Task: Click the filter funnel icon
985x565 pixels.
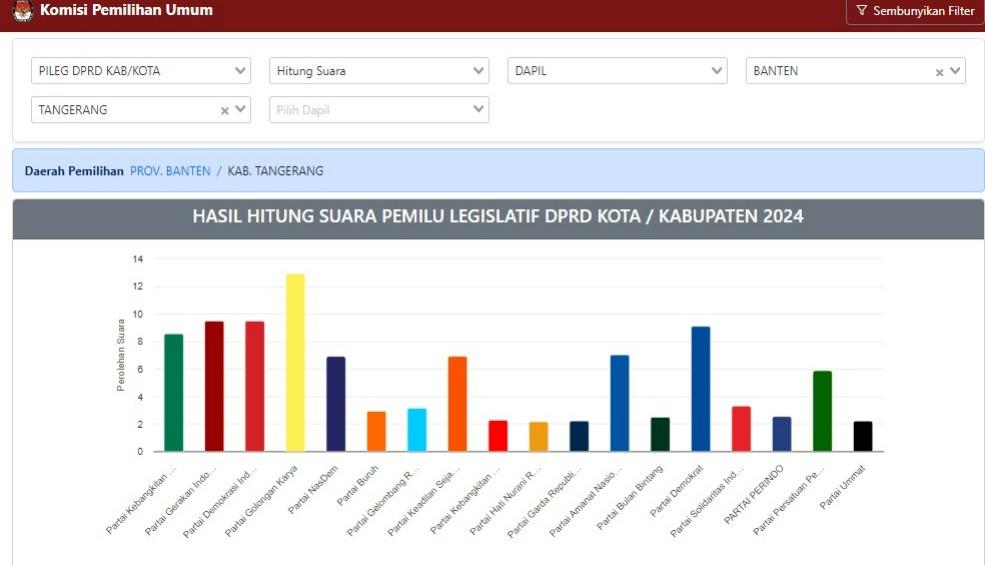Action: (862, 11)
